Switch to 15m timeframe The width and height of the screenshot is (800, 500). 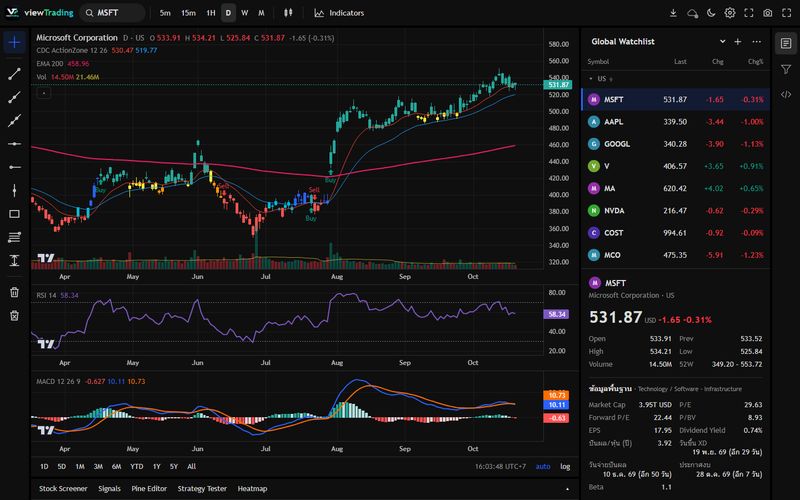click(x=188, y=13)
